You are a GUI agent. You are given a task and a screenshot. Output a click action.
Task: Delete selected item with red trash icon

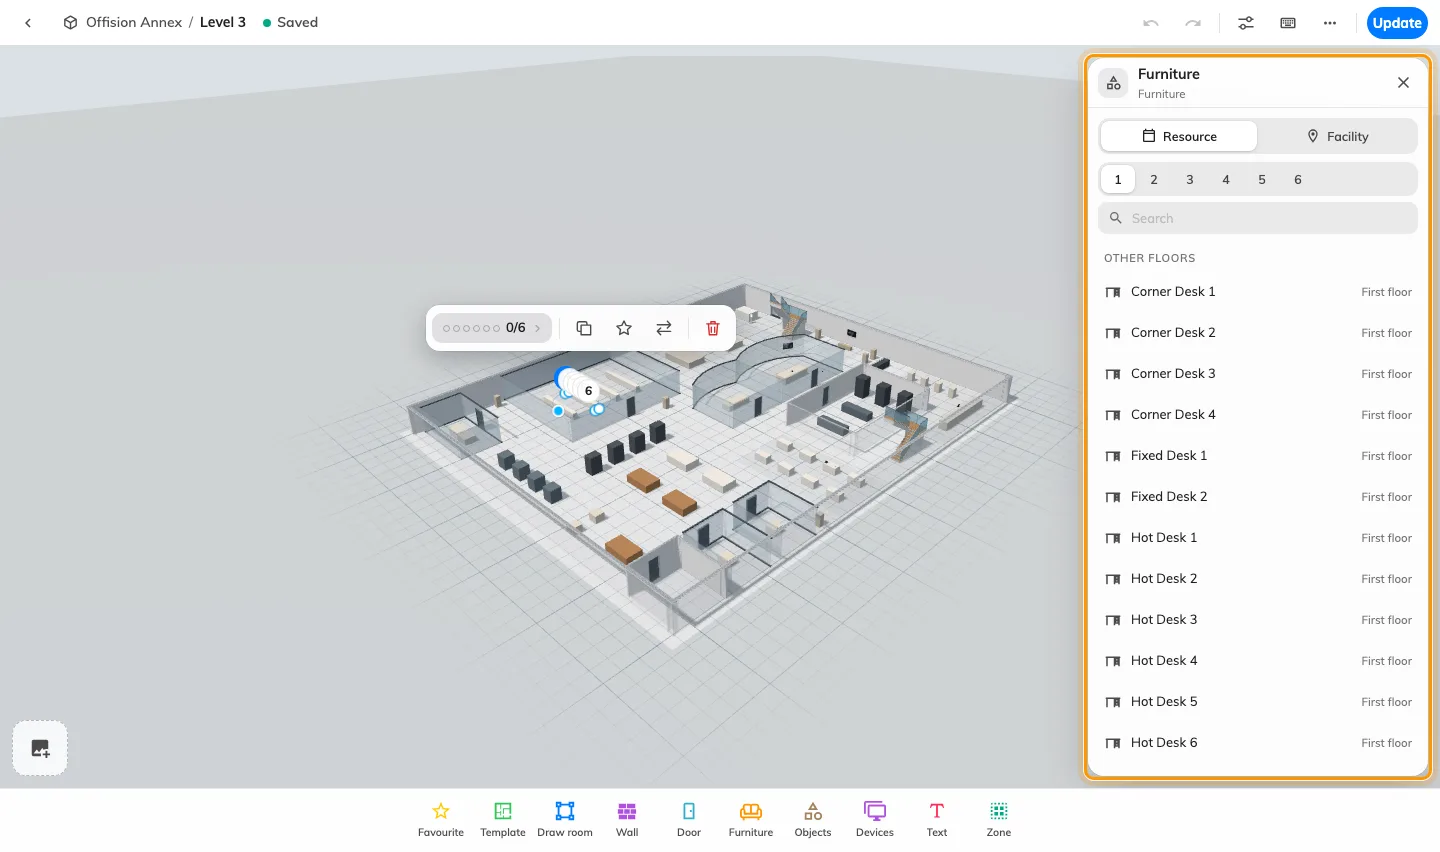tap(713, 328)
